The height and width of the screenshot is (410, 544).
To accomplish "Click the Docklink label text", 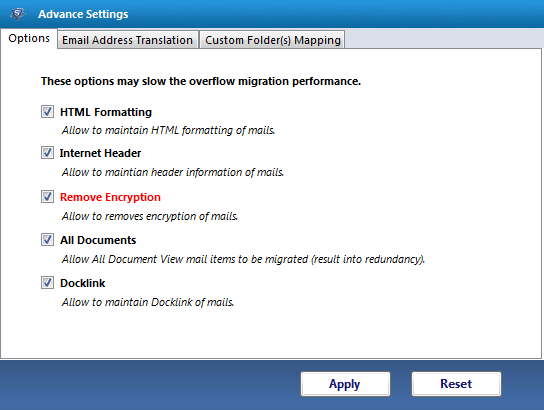I will tap(83, 283).
